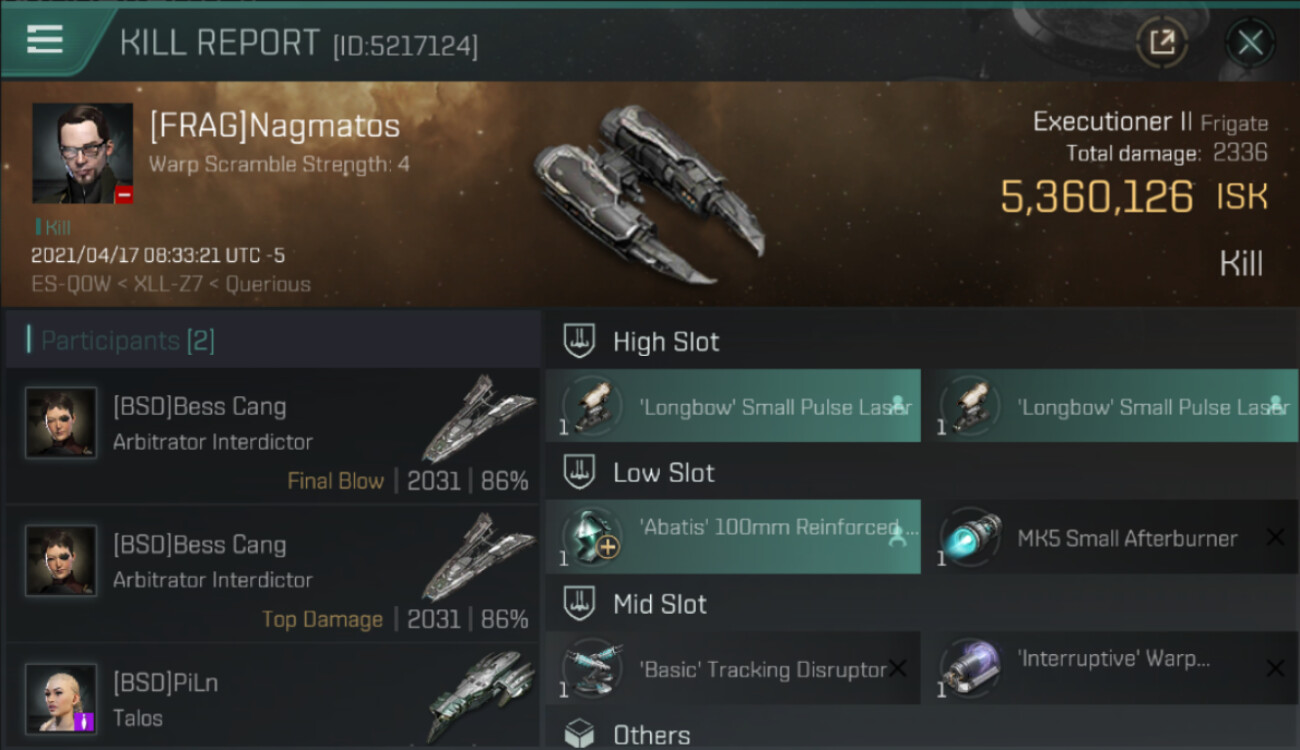Select first 'Longbow' Small Pulse Laser icon

(x=591, y=406)
